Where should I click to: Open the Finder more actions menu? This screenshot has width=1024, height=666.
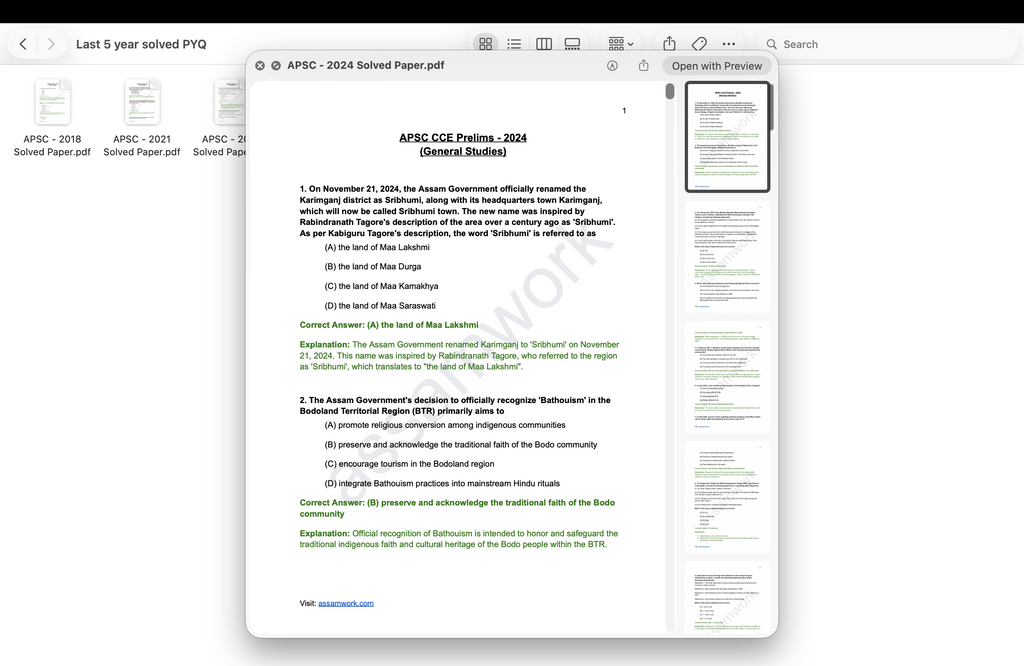pyautogui.click(x=729, y=44)
